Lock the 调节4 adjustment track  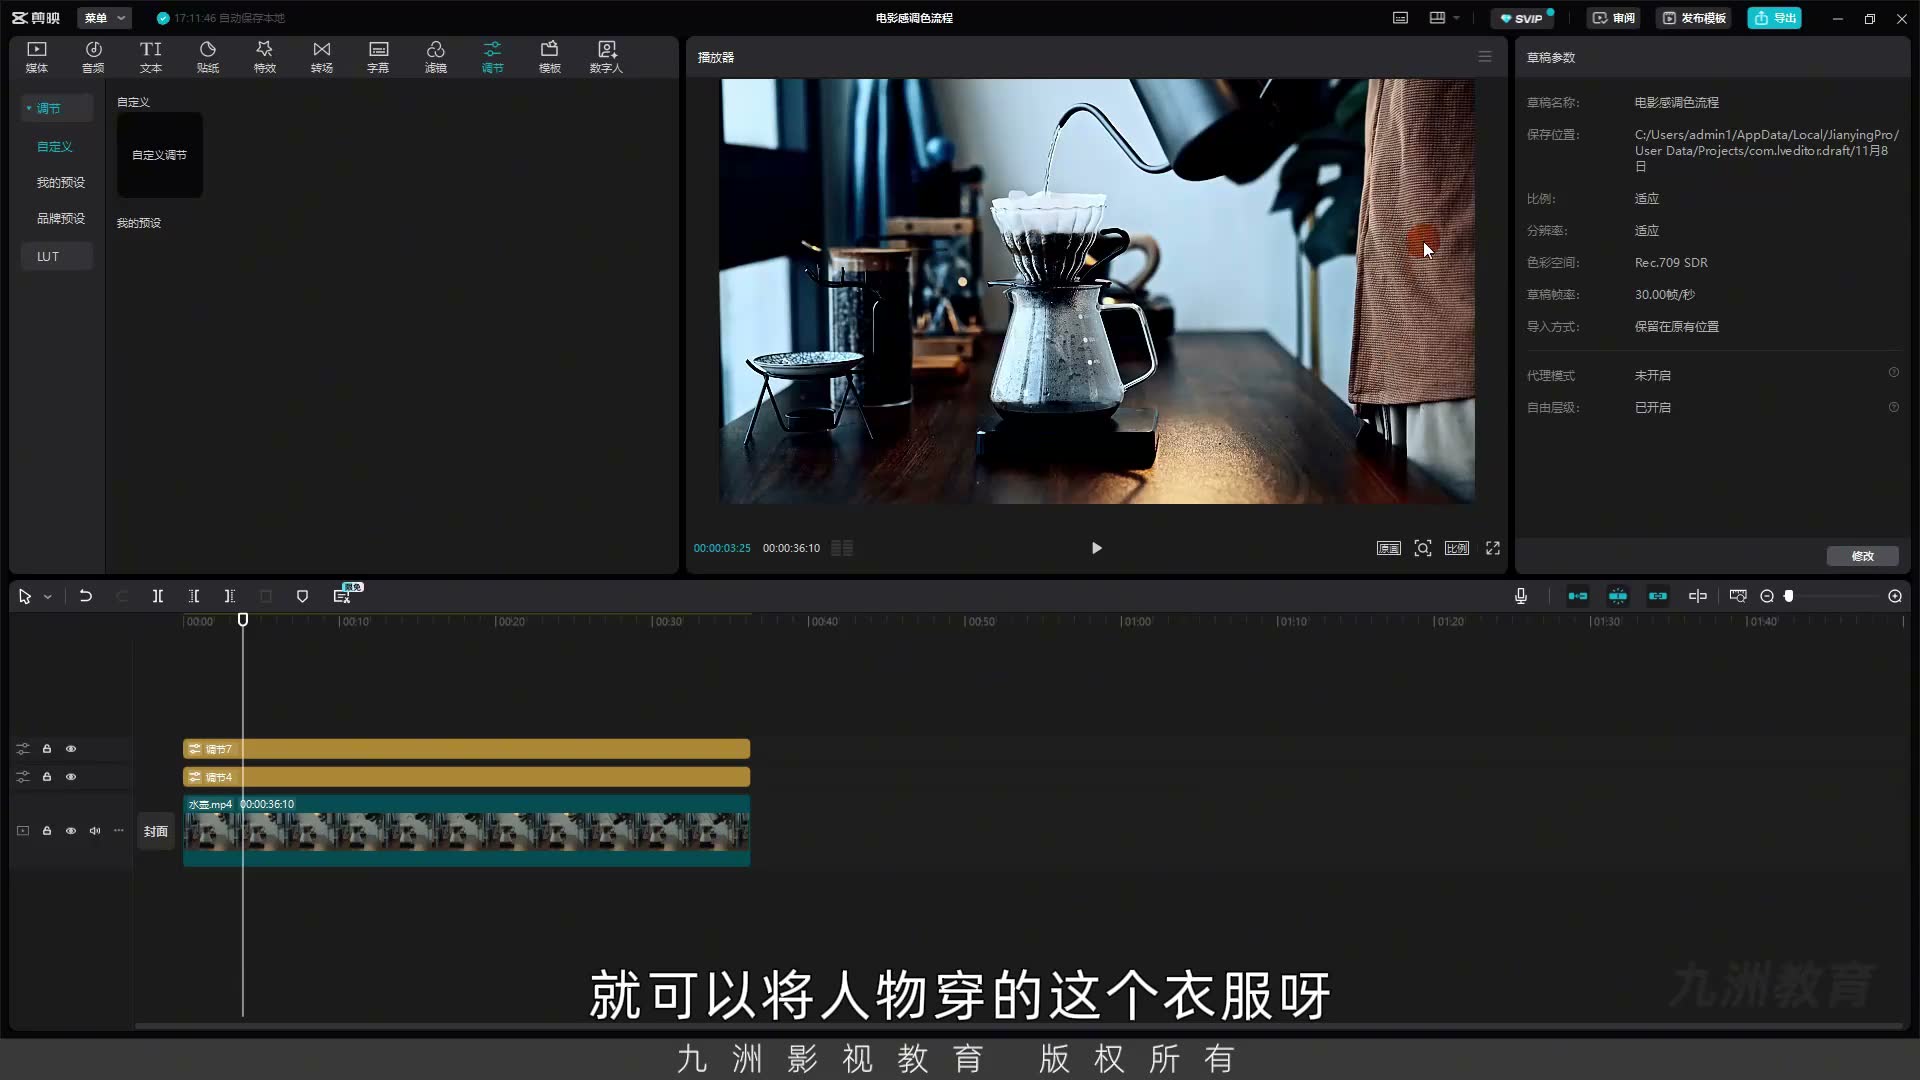click(47, 777)
